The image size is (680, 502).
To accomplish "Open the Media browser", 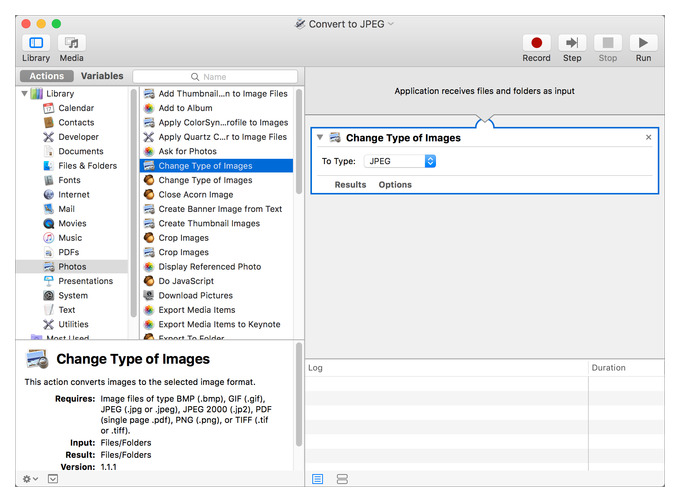I will pyautogui.click(x=72, y=43).
